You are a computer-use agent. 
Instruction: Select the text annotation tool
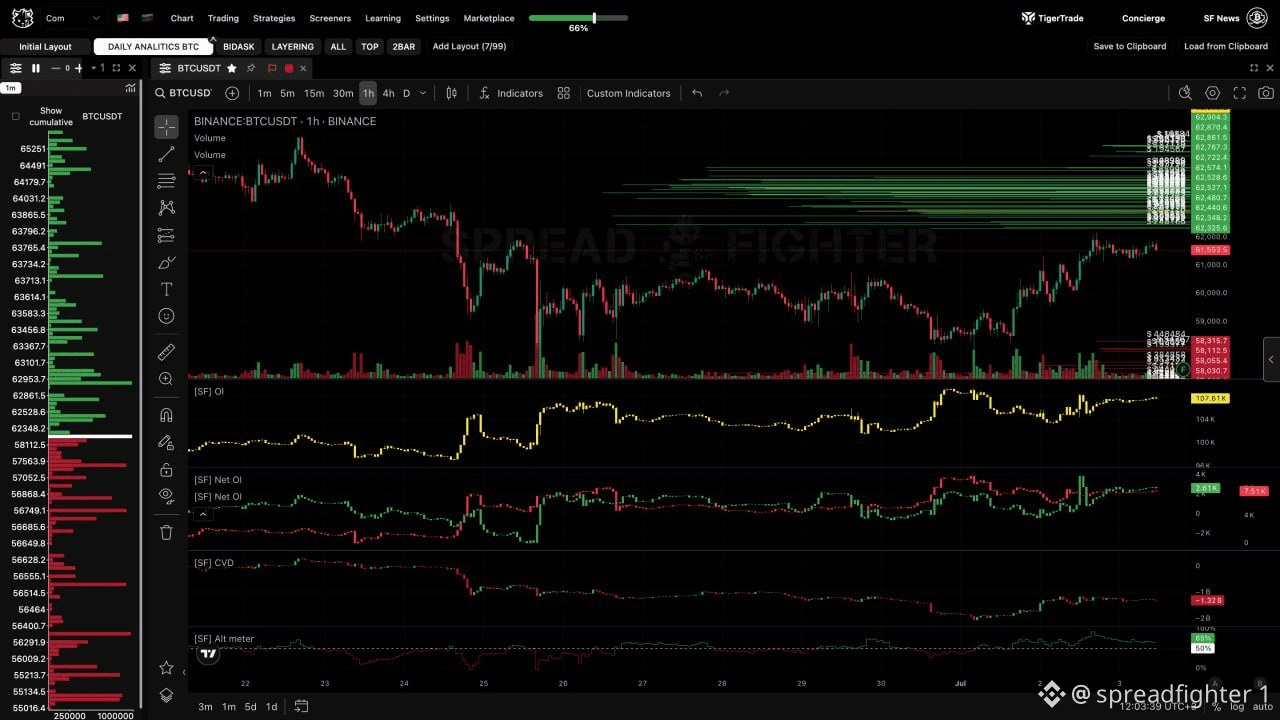coord(166,289)
